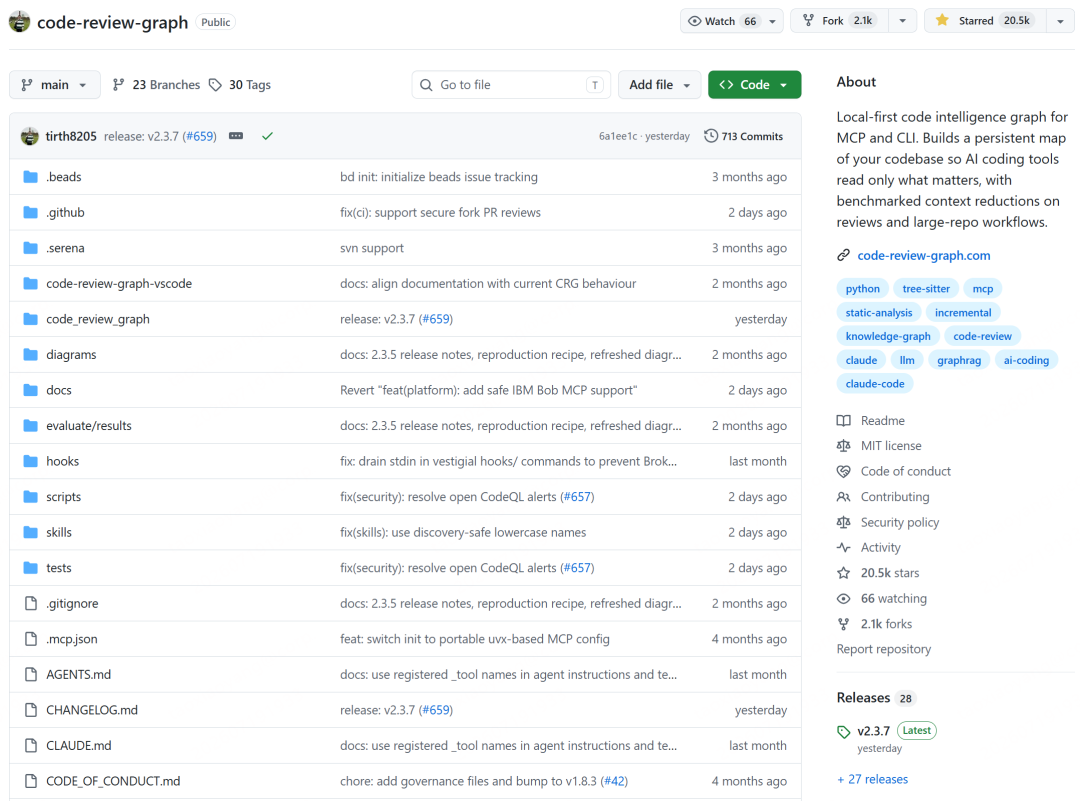Image resolution: width=1080 pixels, height=801 pixels.
Task: Click the Watch button with 66 watchers
Action: [x=722, y=21]
